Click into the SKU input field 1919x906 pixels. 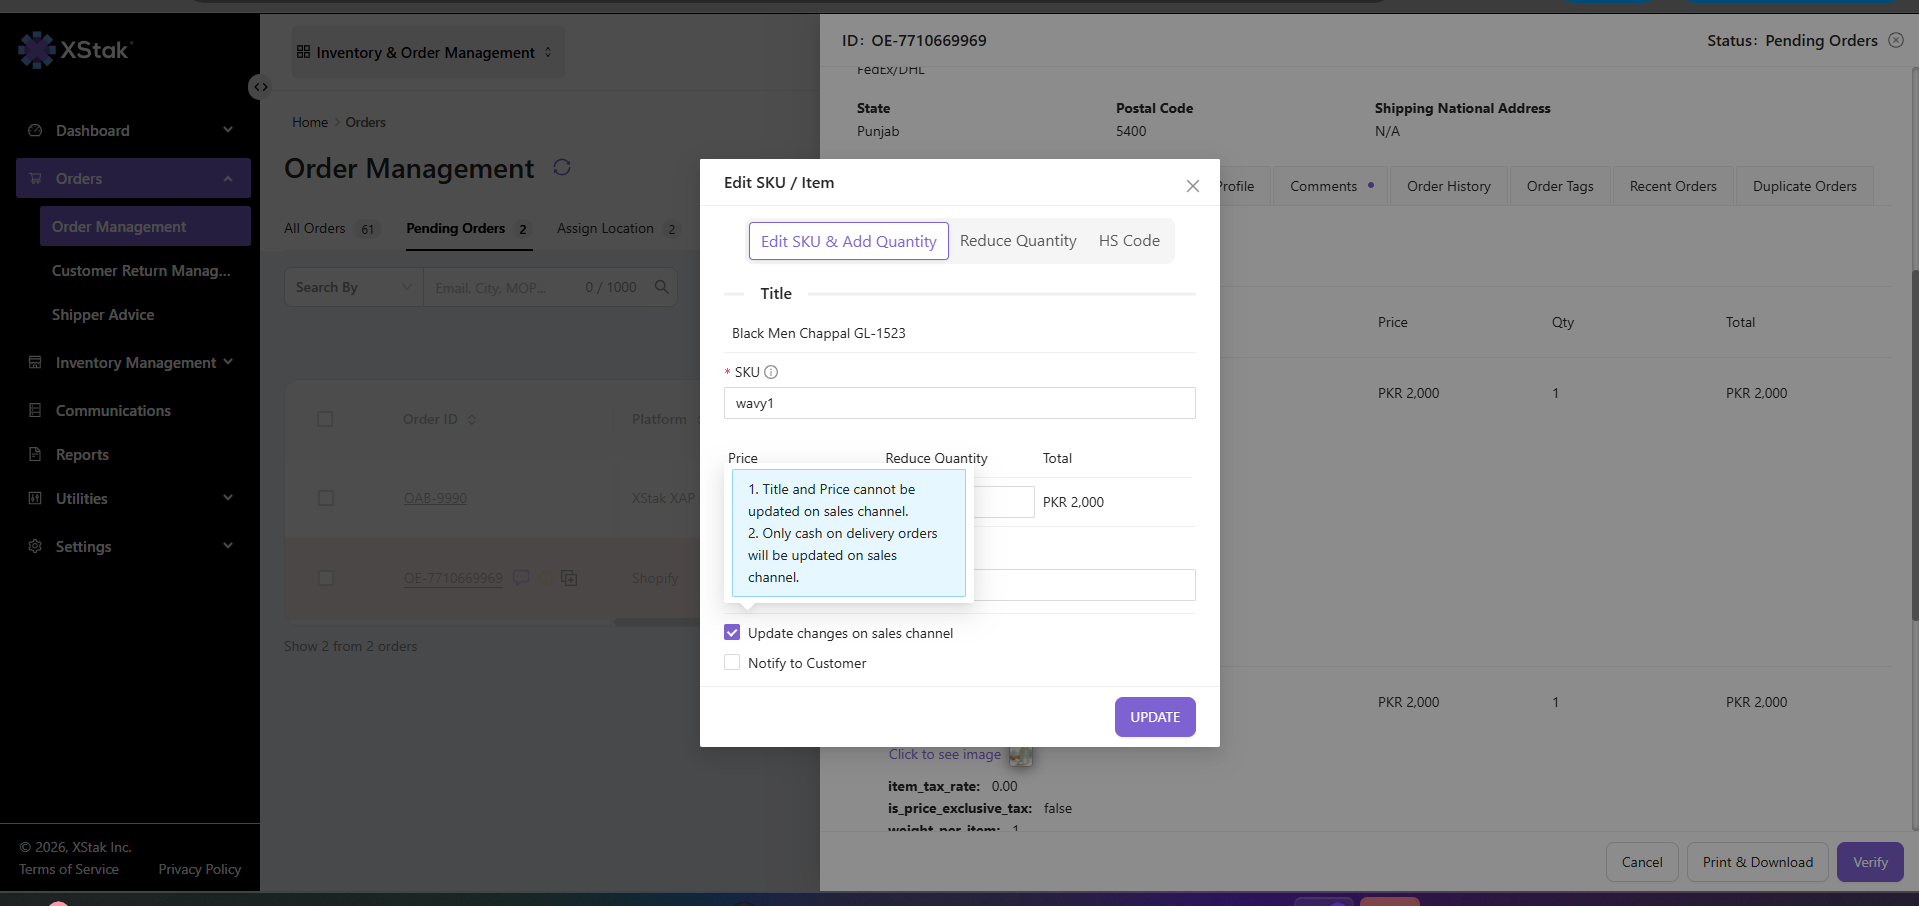point(959,403)
